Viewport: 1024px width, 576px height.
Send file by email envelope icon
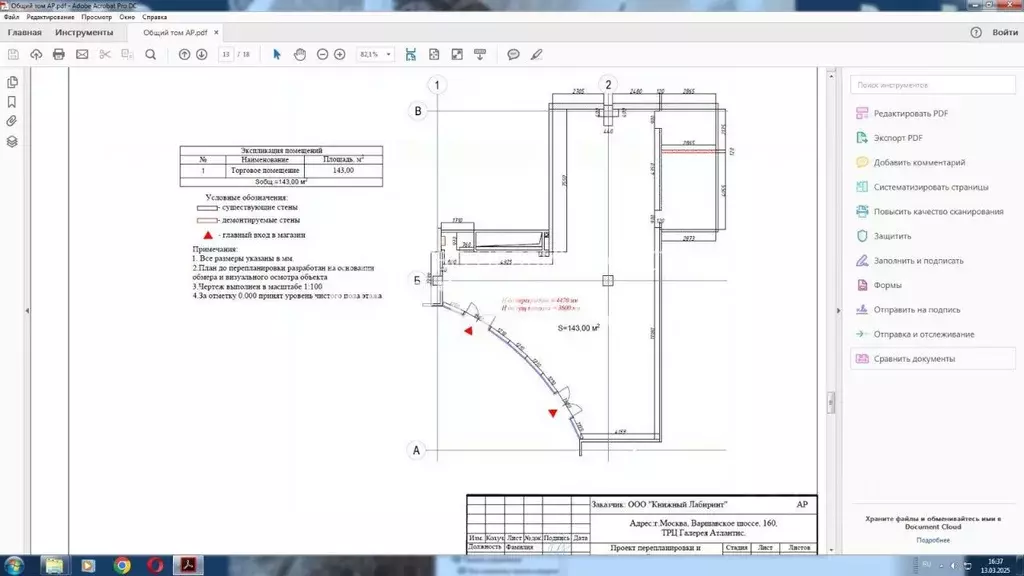click(x=82, y=55)
